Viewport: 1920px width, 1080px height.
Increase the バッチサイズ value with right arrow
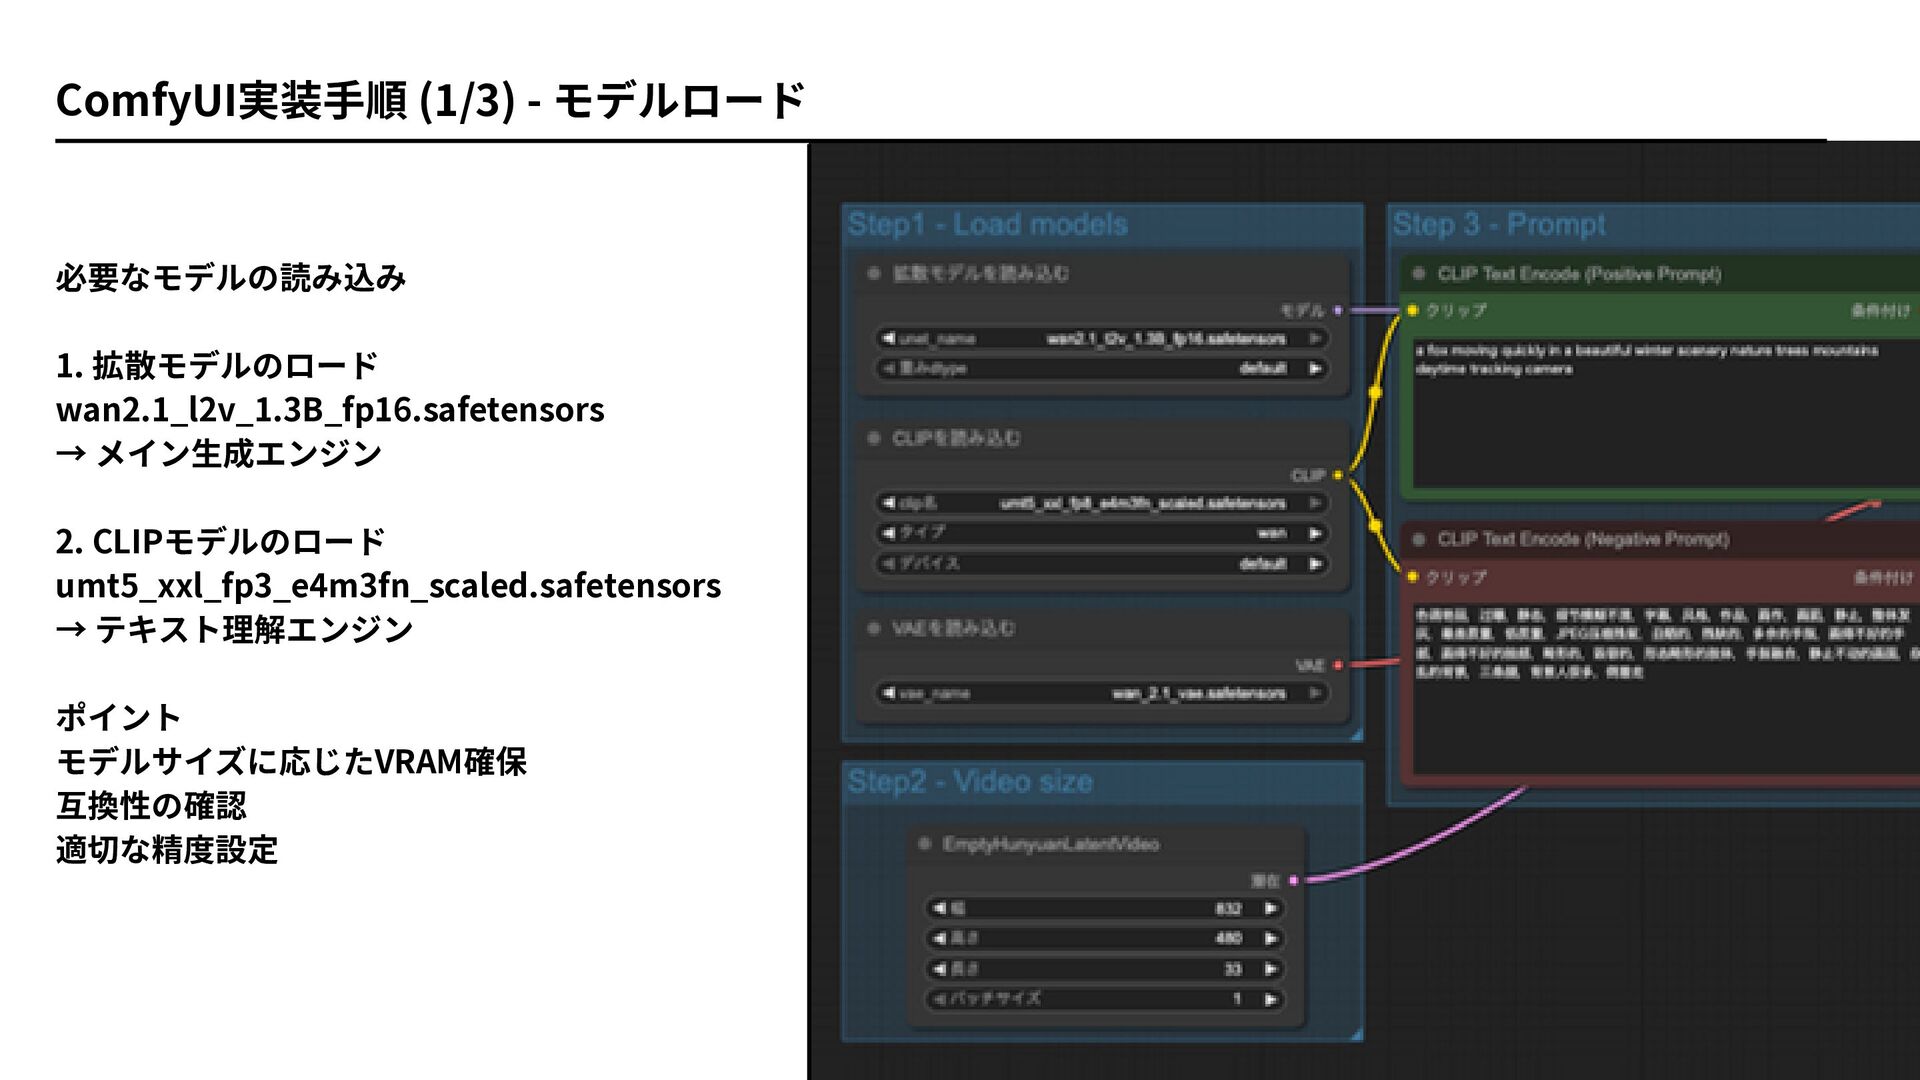tap(1270, 999)
